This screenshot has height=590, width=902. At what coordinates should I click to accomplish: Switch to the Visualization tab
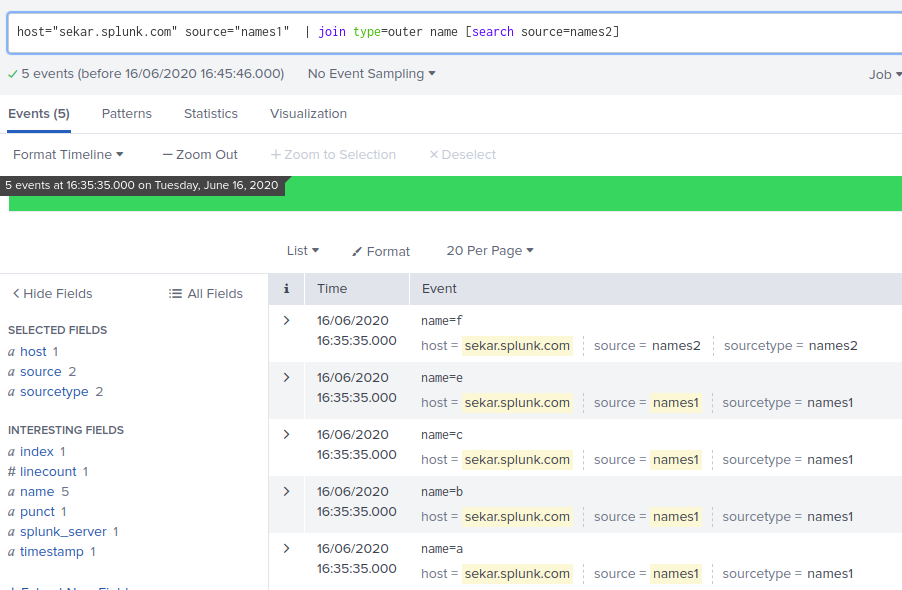point(308,114)
